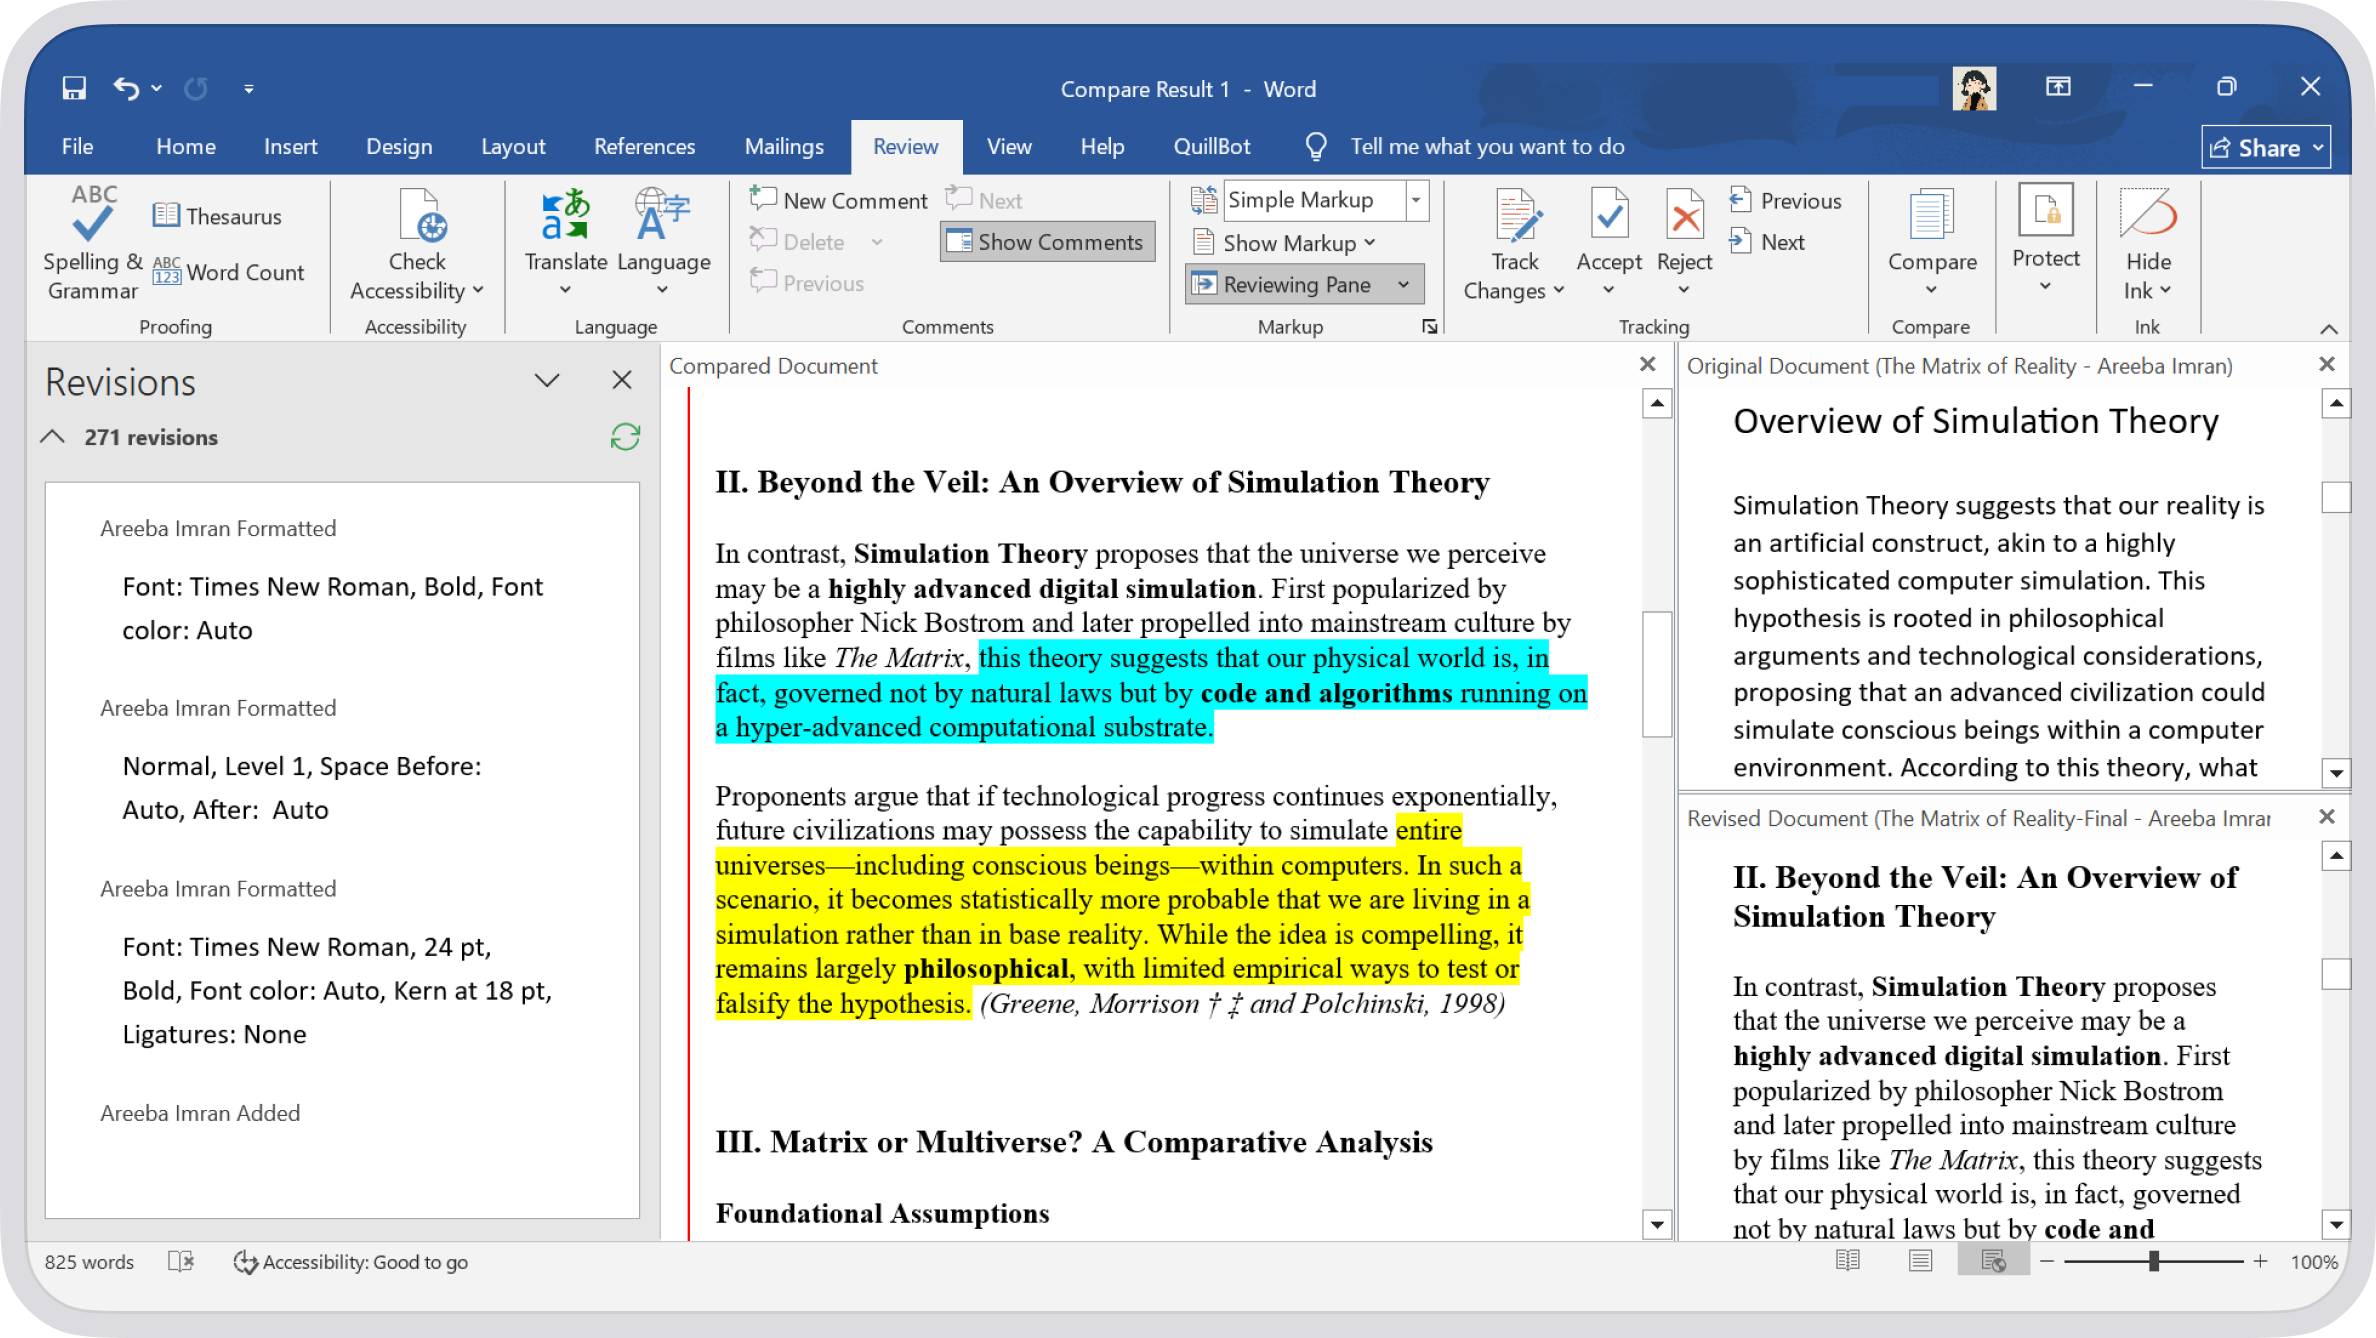Screen dimensions: 2376x1338
Task: Open the Simple Markup dropdown
Action: [x=1416, y=200]
